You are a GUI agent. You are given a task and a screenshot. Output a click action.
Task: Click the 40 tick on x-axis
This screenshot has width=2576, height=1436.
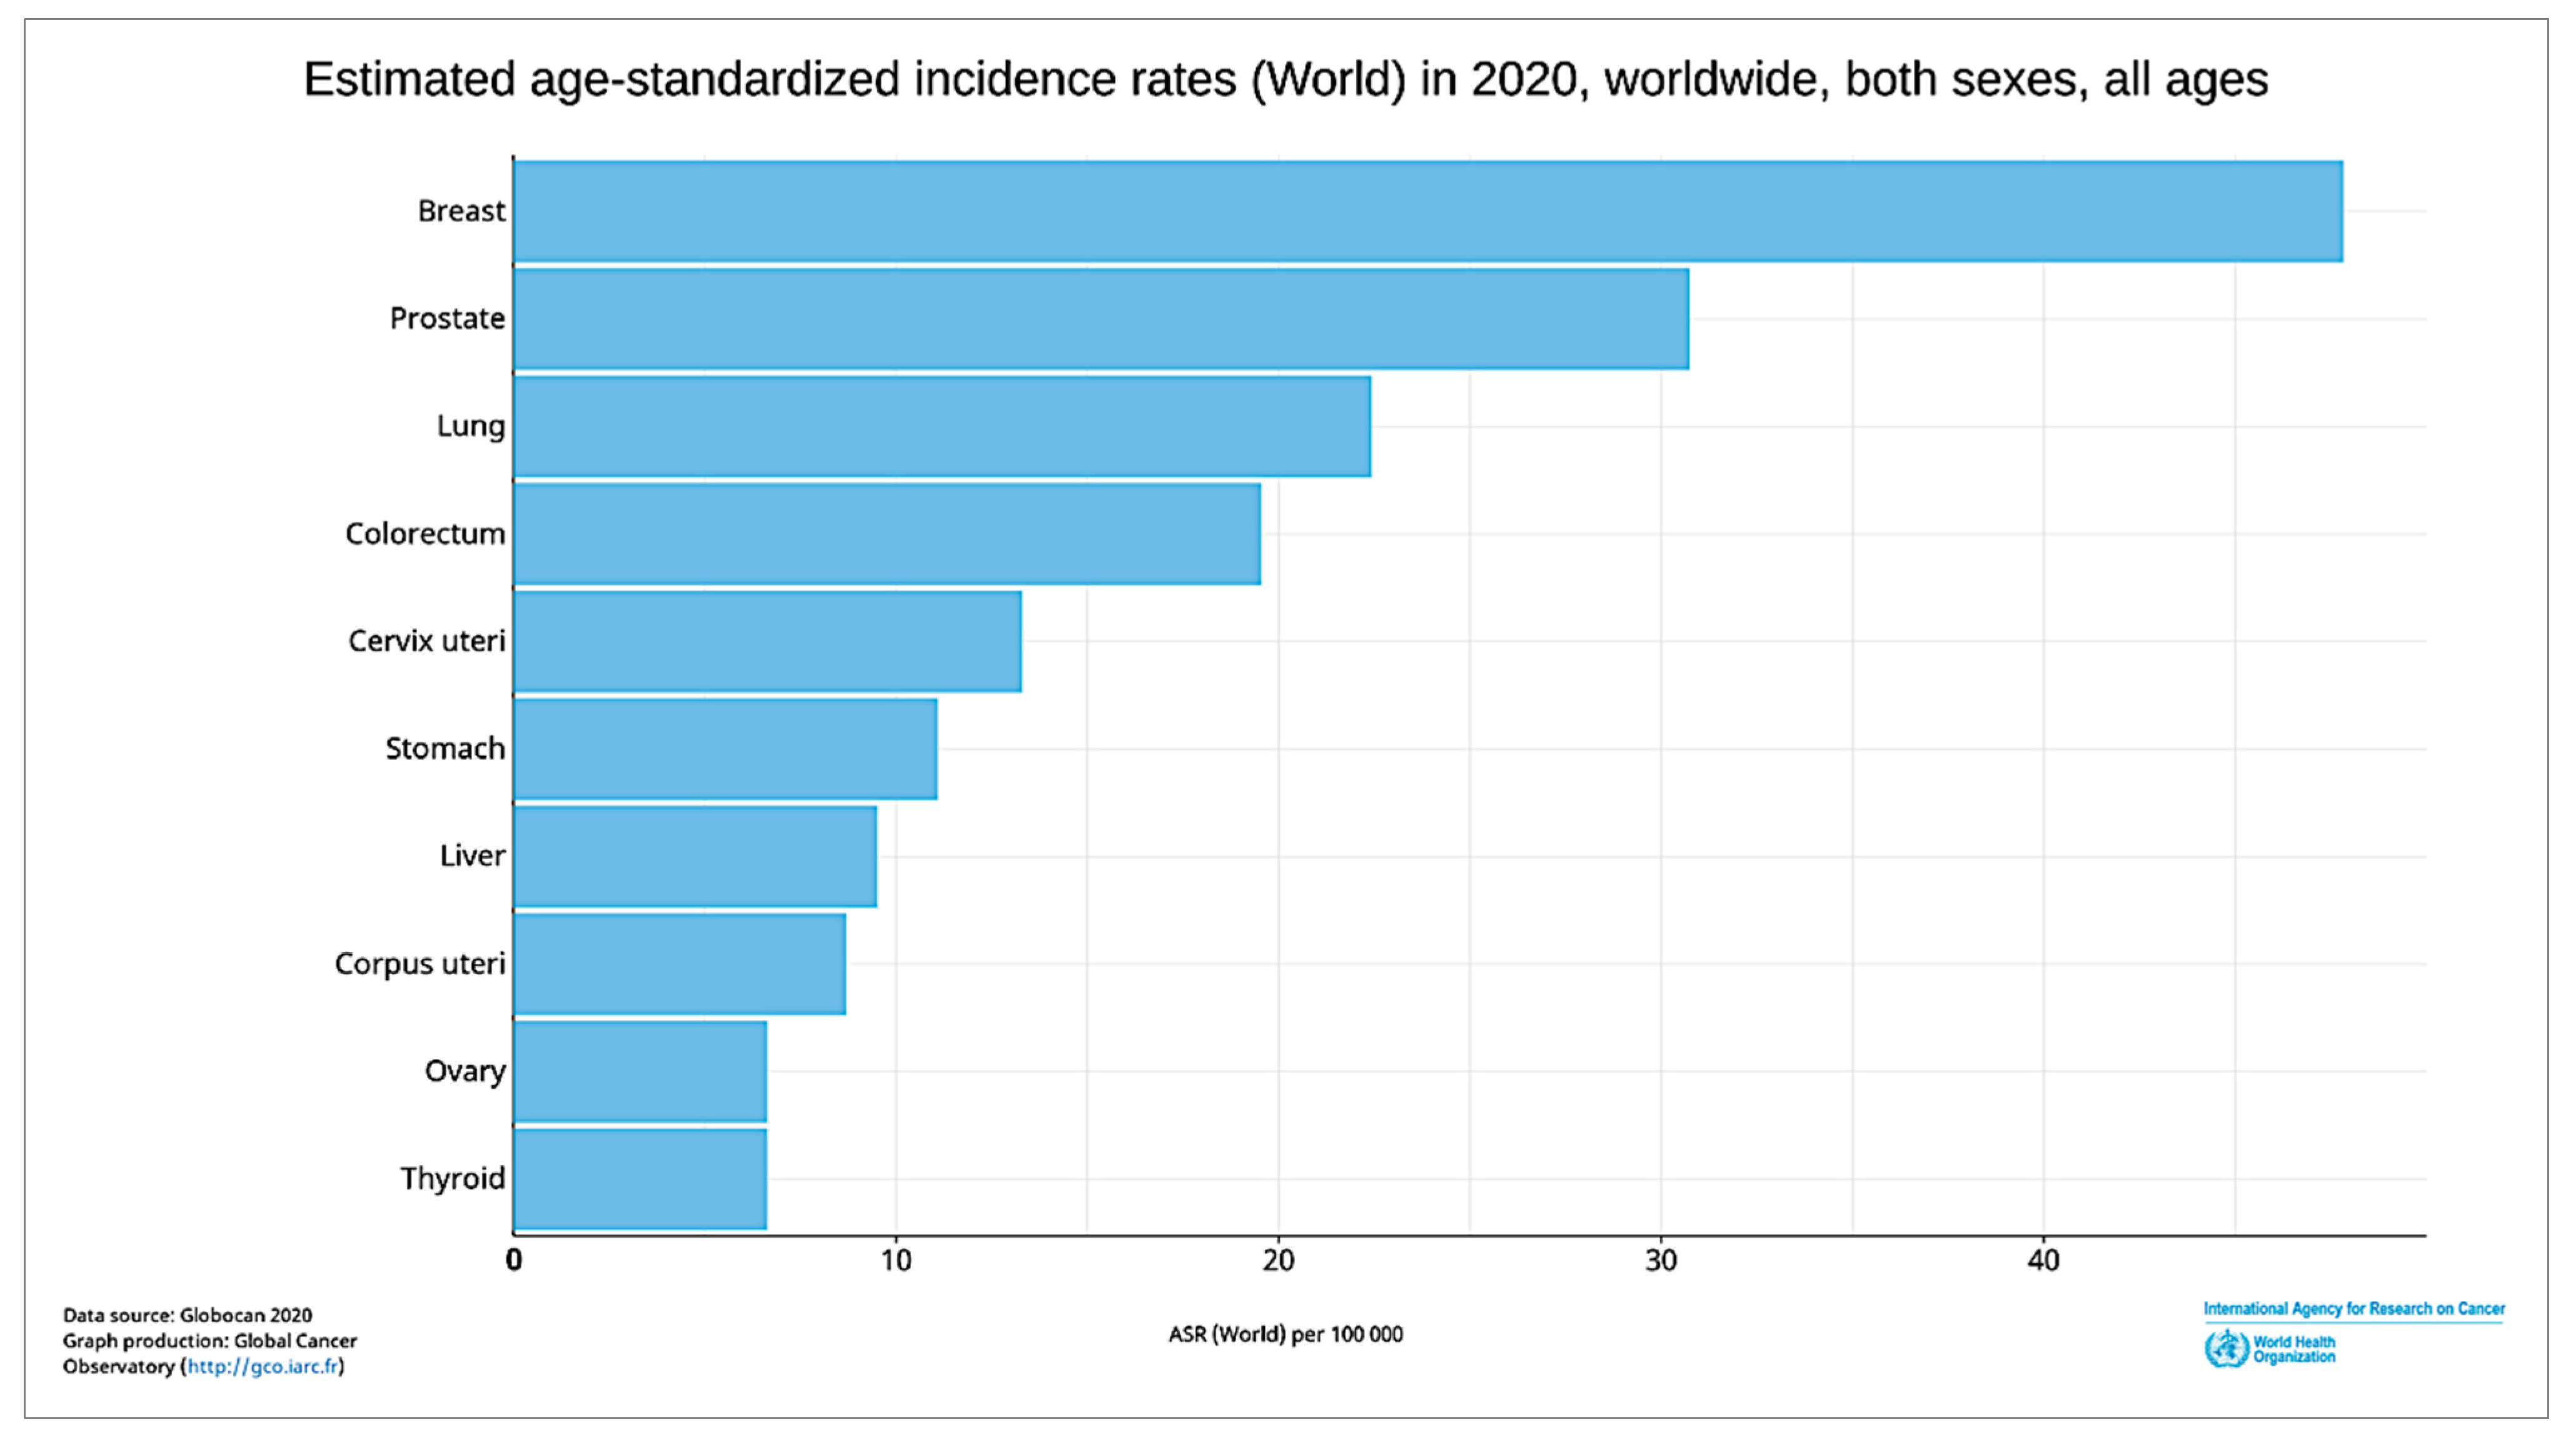click(2043, 1261)
